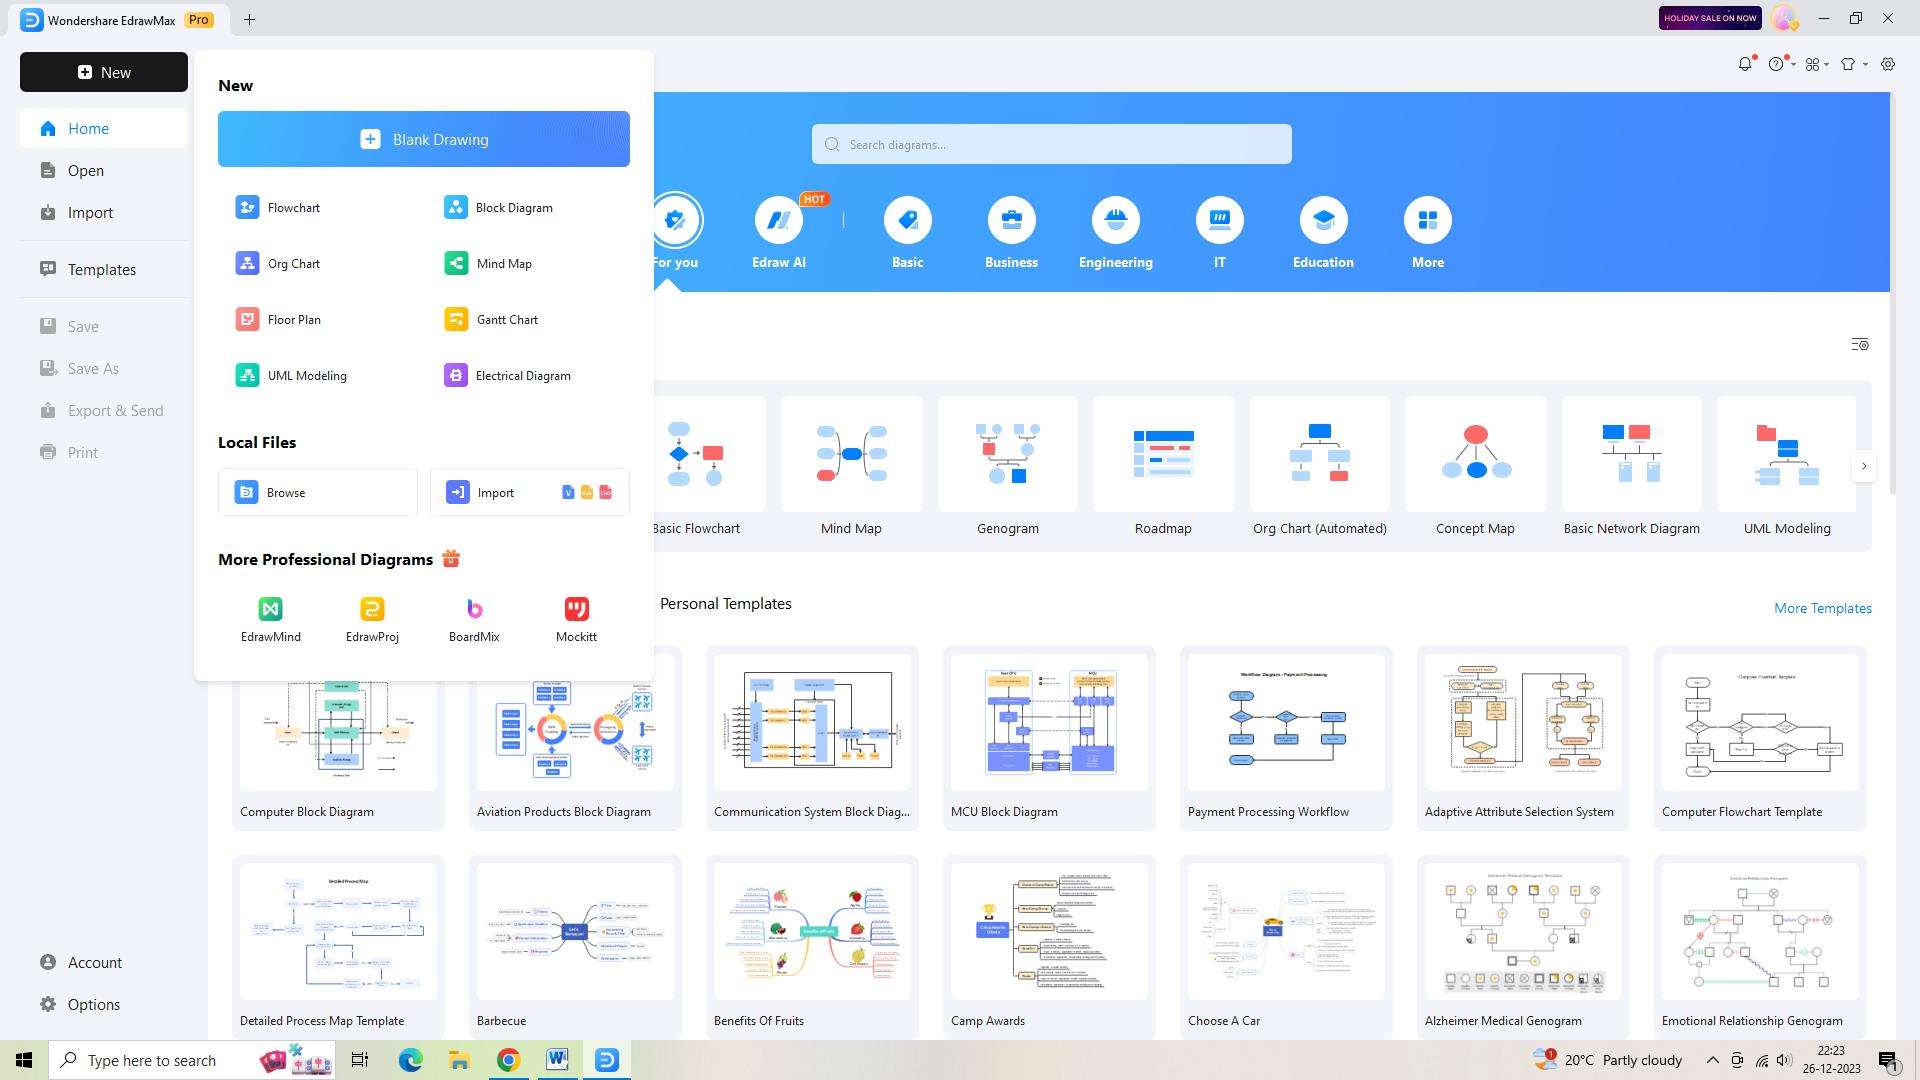Click More Templates link
1920x1080 pixels.
coord(1824,608)
